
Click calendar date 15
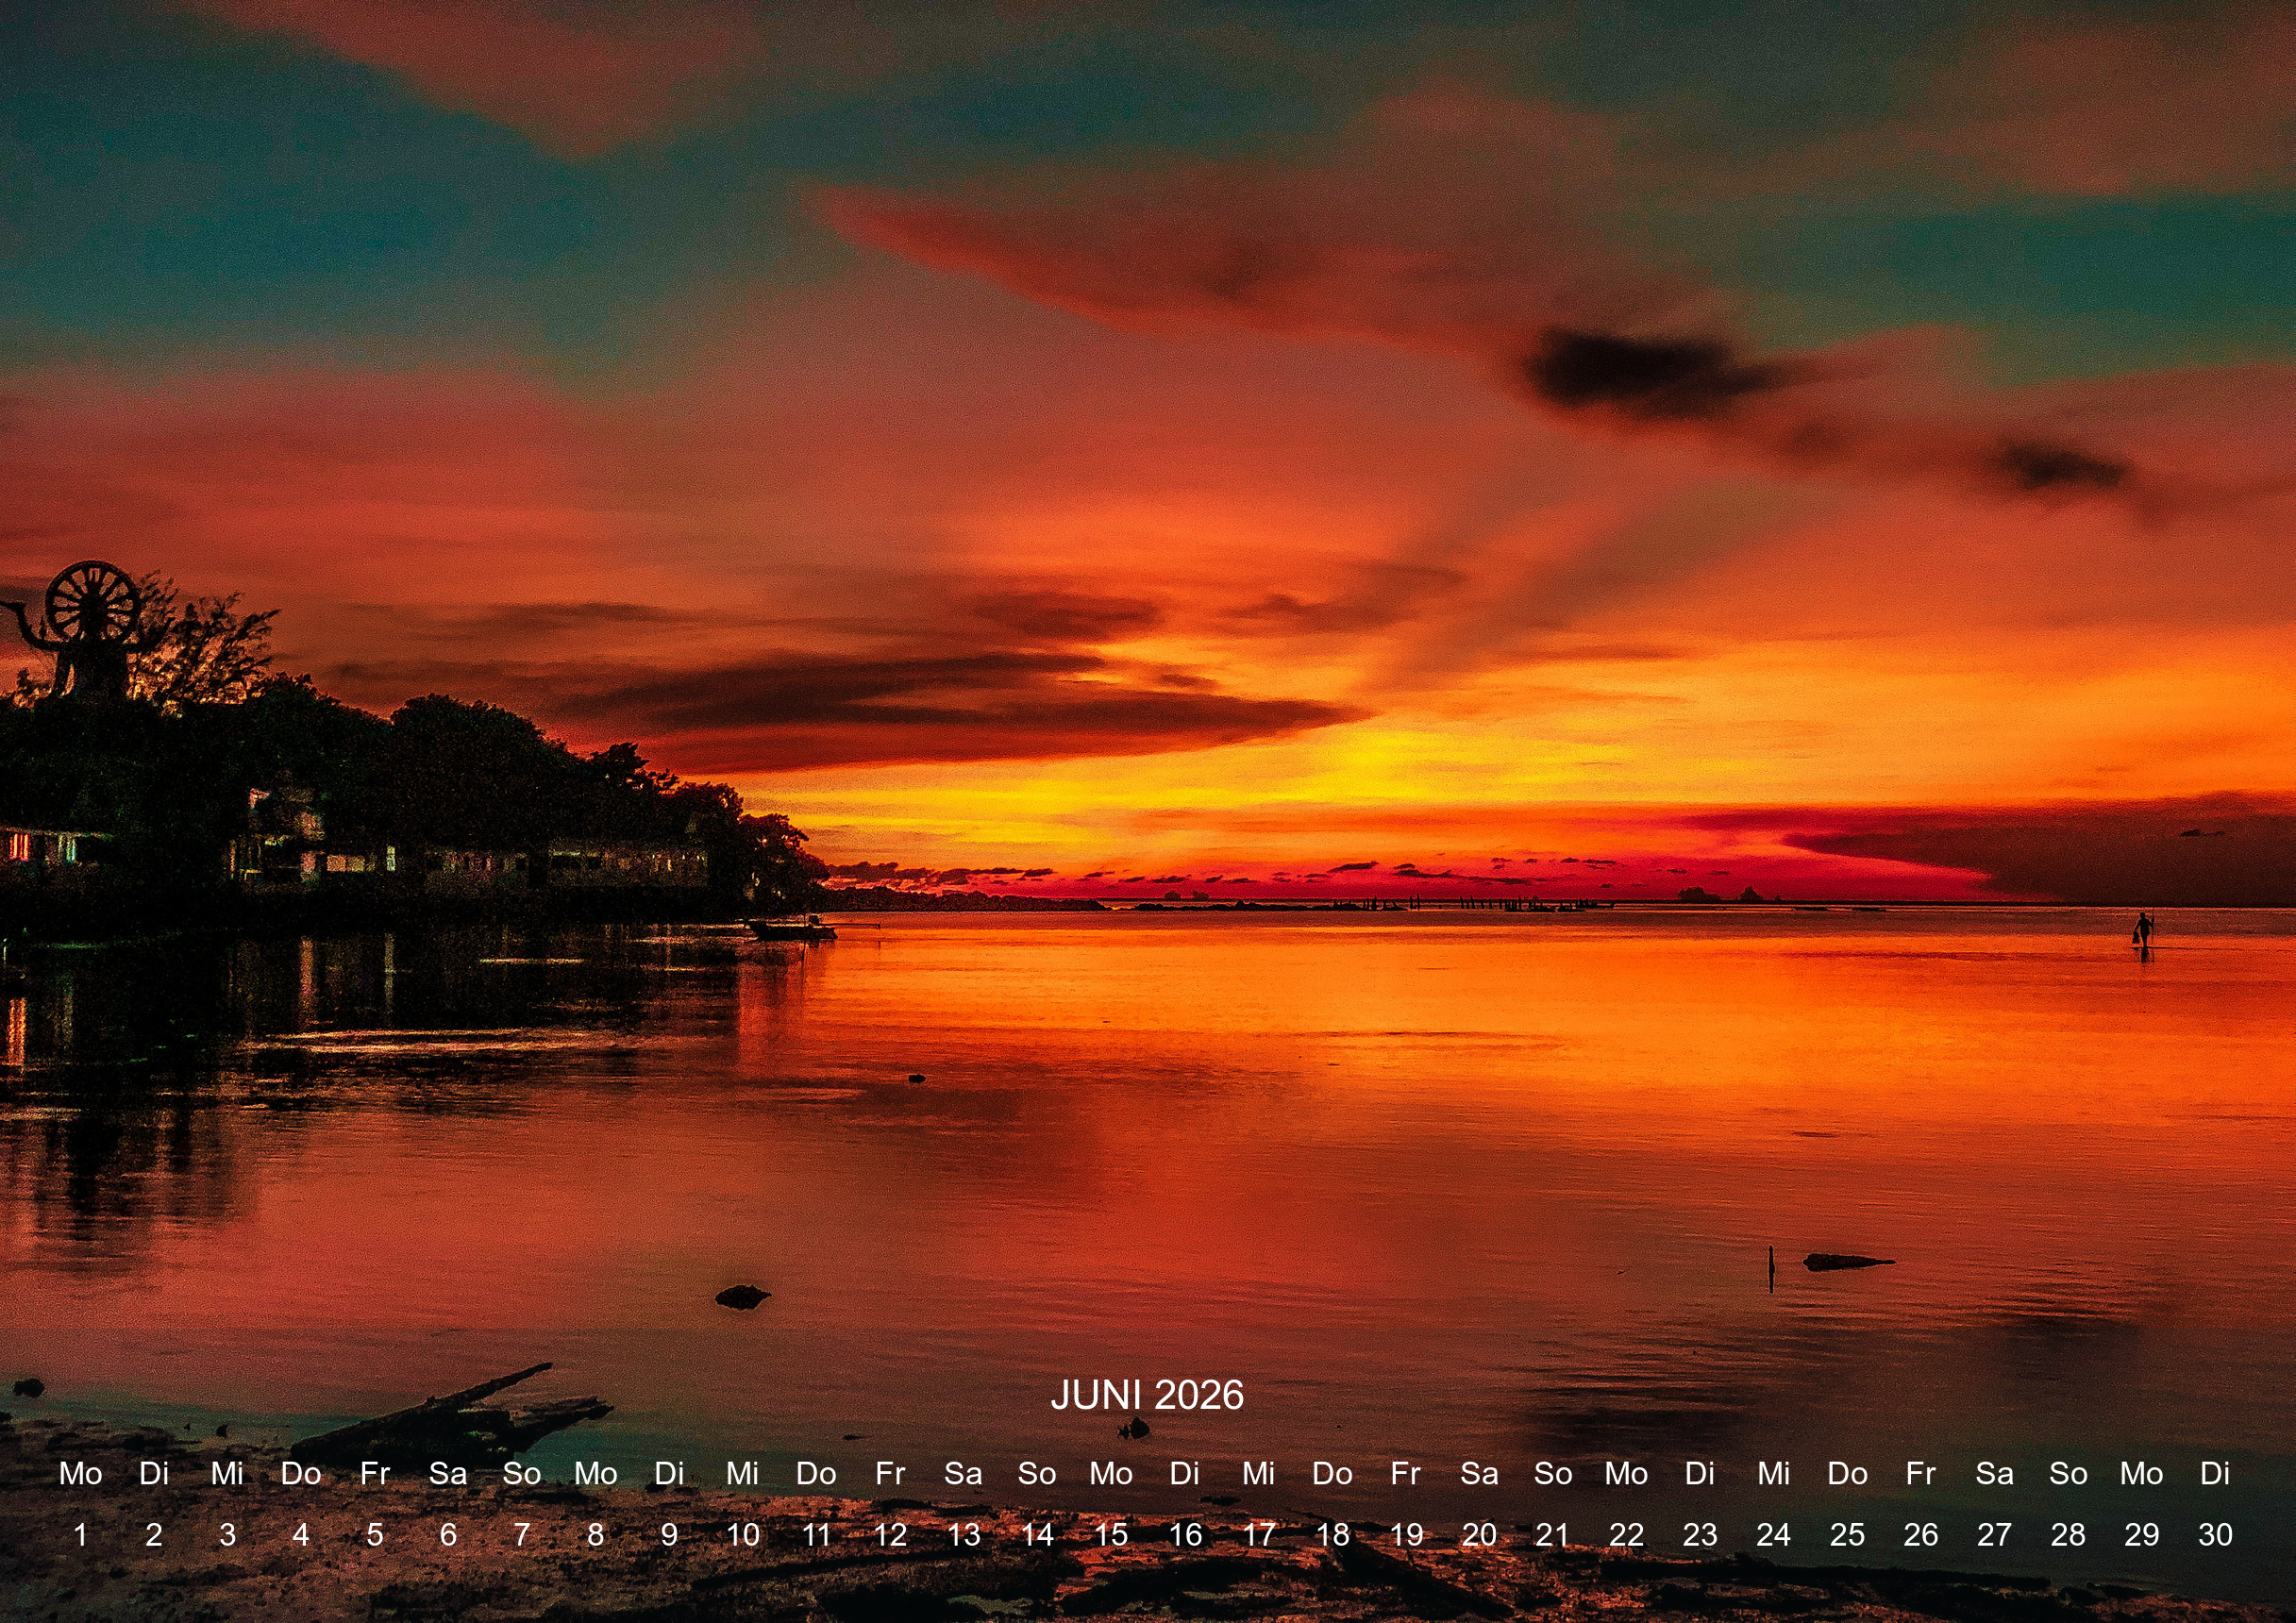[x=1111, y=1534]
